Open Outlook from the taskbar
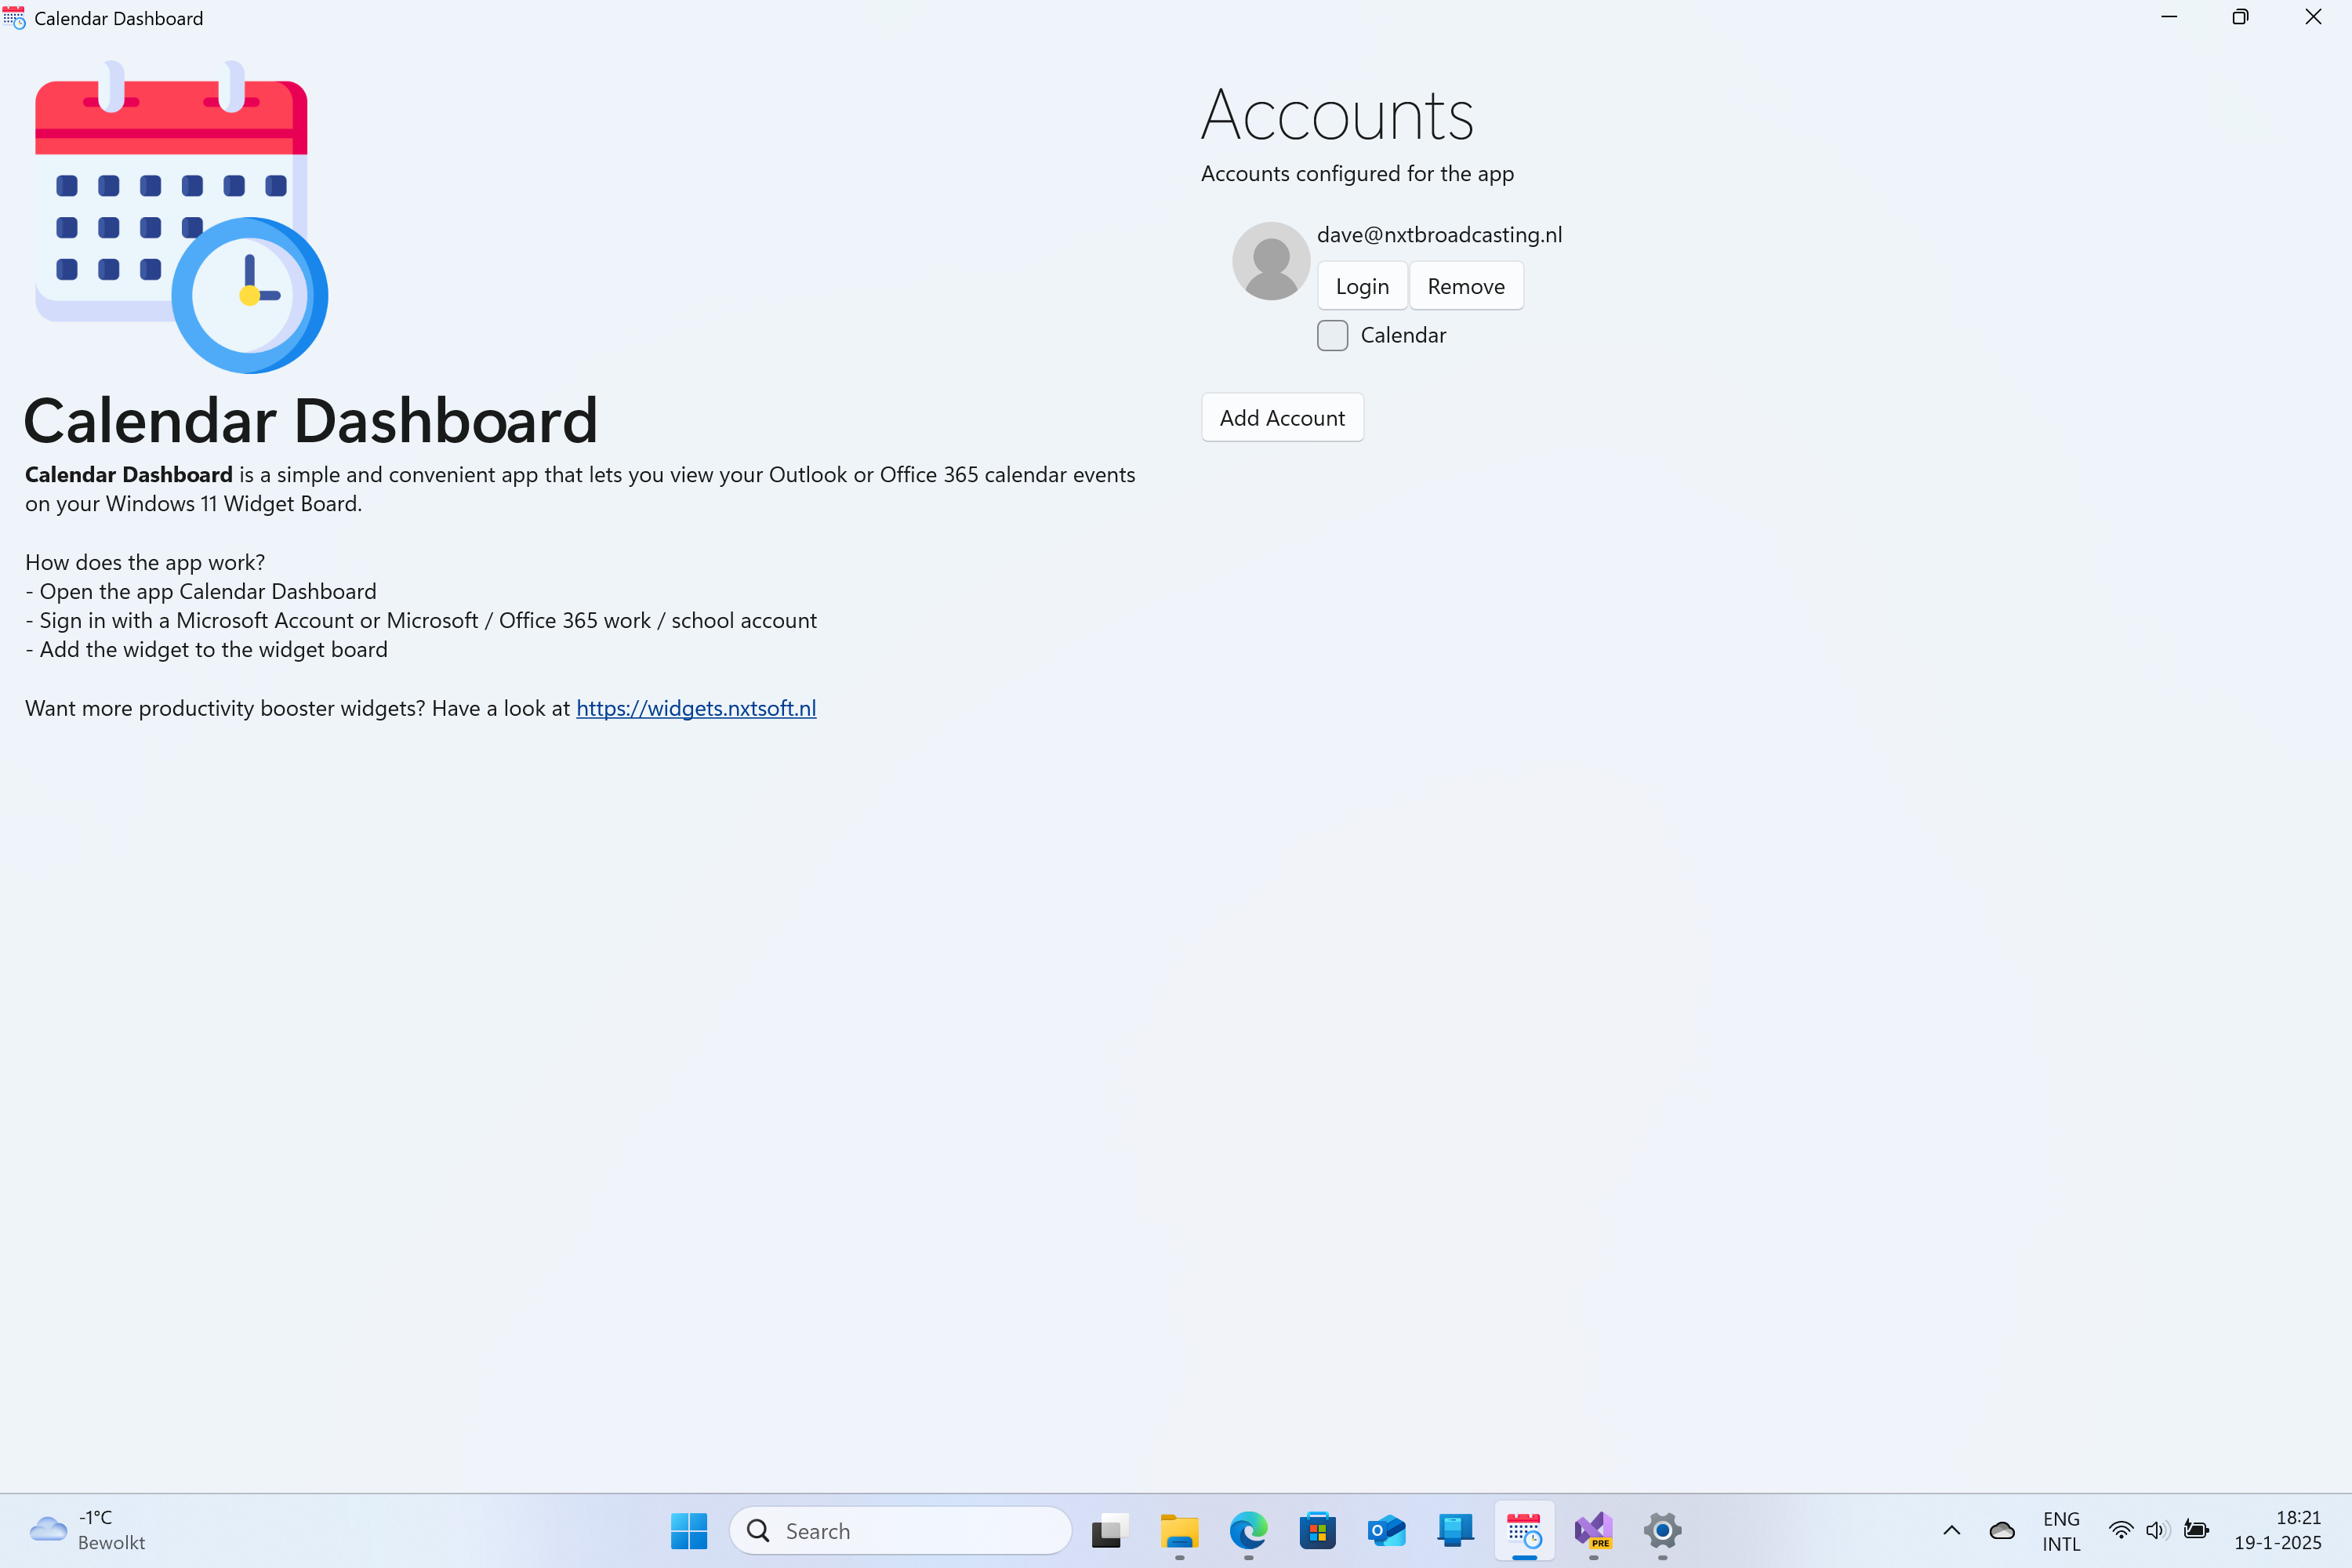The height and width of the screenshot is (1568, 2352). point(1386,1530)
